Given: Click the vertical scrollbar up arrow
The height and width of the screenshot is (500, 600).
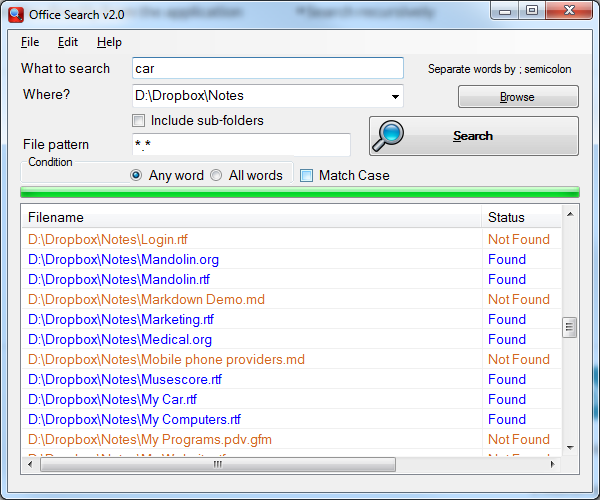Looking at the screenshot, I should click(x=570, y=214).
